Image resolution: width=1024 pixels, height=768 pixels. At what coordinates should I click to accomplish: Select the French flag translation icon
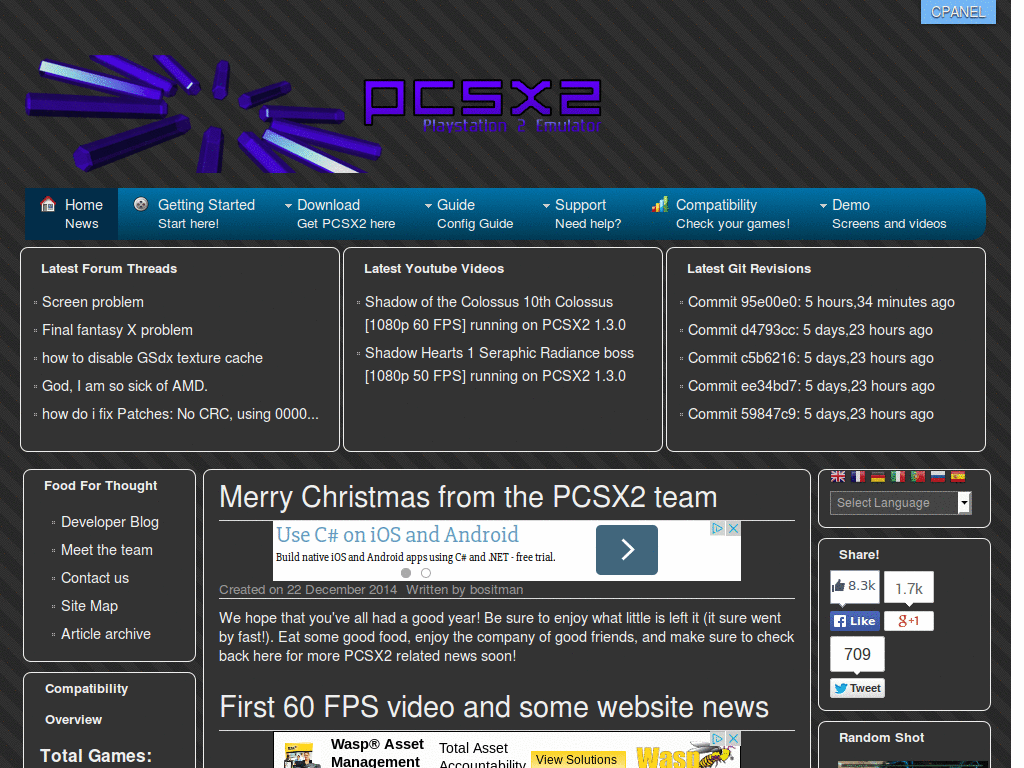tap(858, 477)
